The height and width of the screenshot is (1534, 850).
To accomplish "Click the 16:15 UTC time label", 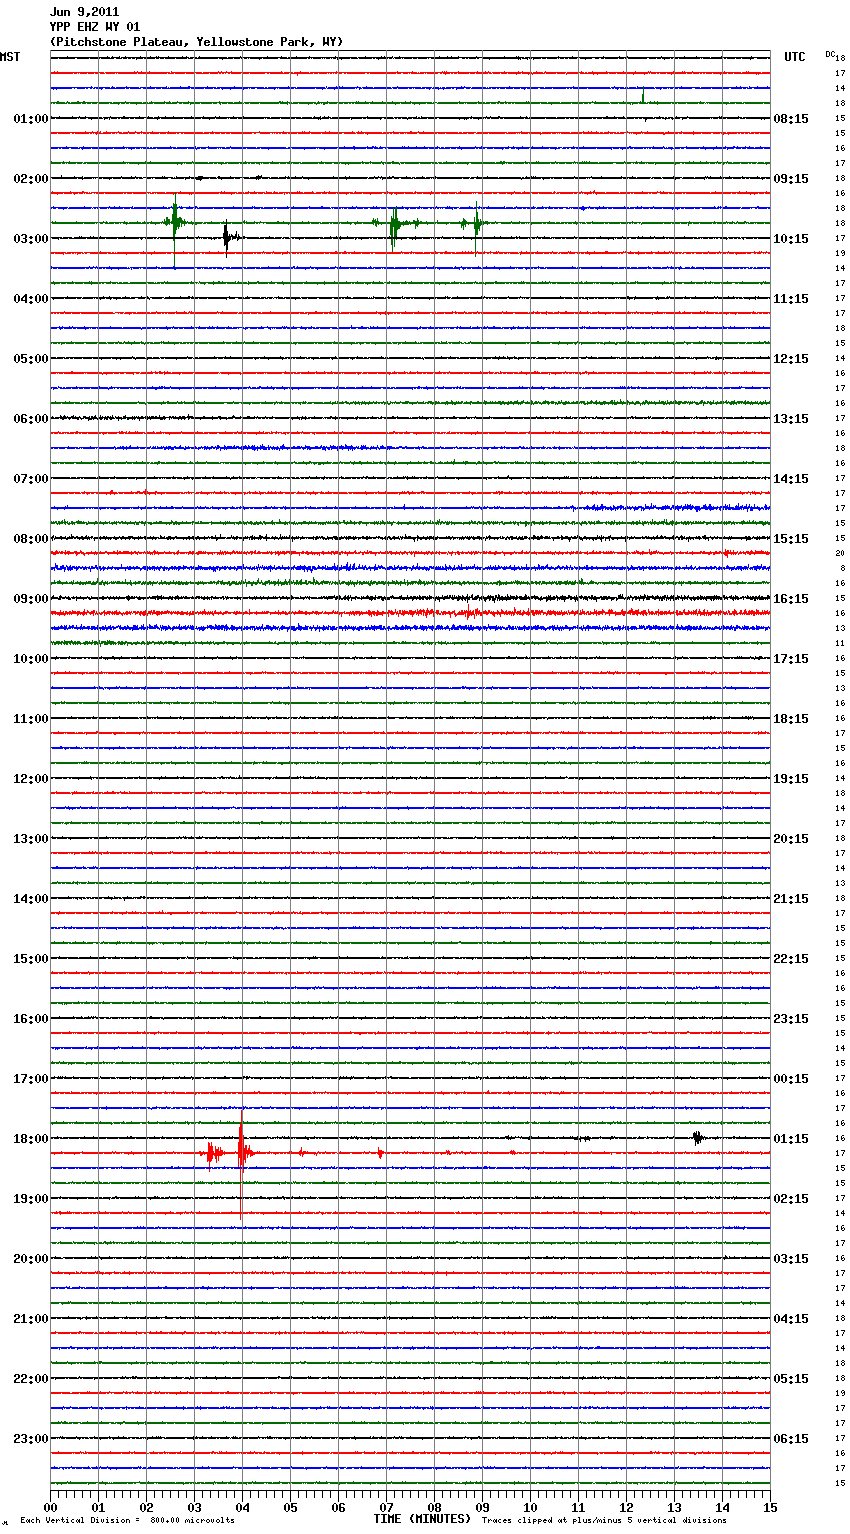I will 791,599.
